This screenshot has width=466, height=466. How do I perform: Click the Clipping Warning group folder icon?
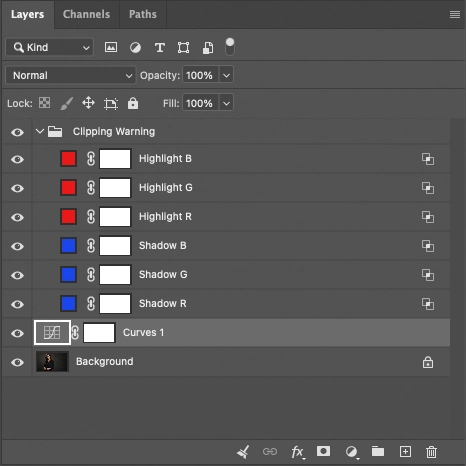pos(55,132)
